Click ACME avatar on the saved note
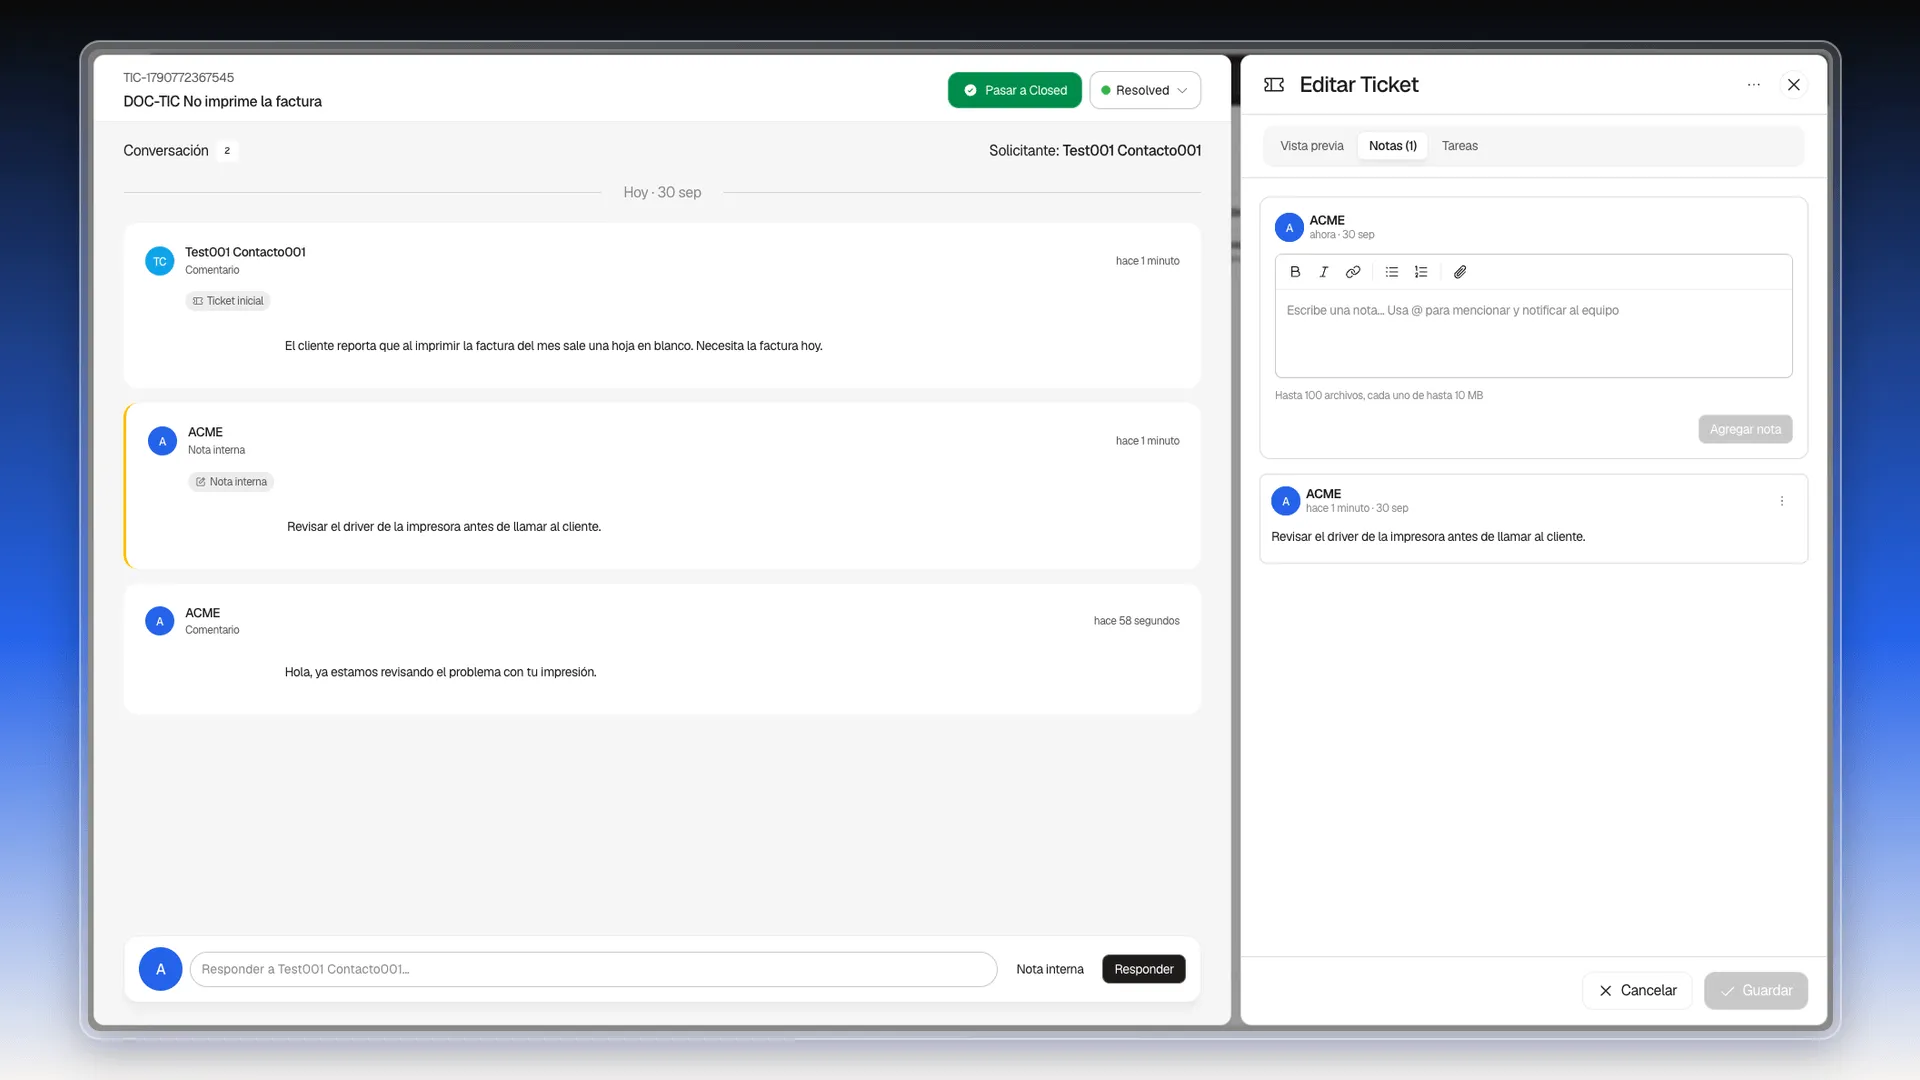Screen dimensions: 1920x1080 (1286, 501)
